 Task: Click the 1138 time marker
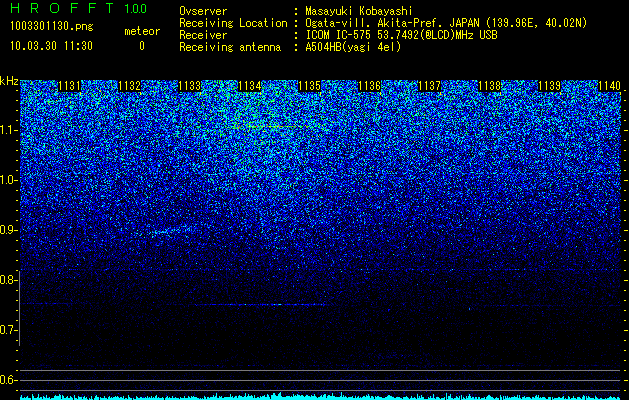pyautogui.click(x=489, y=86)
